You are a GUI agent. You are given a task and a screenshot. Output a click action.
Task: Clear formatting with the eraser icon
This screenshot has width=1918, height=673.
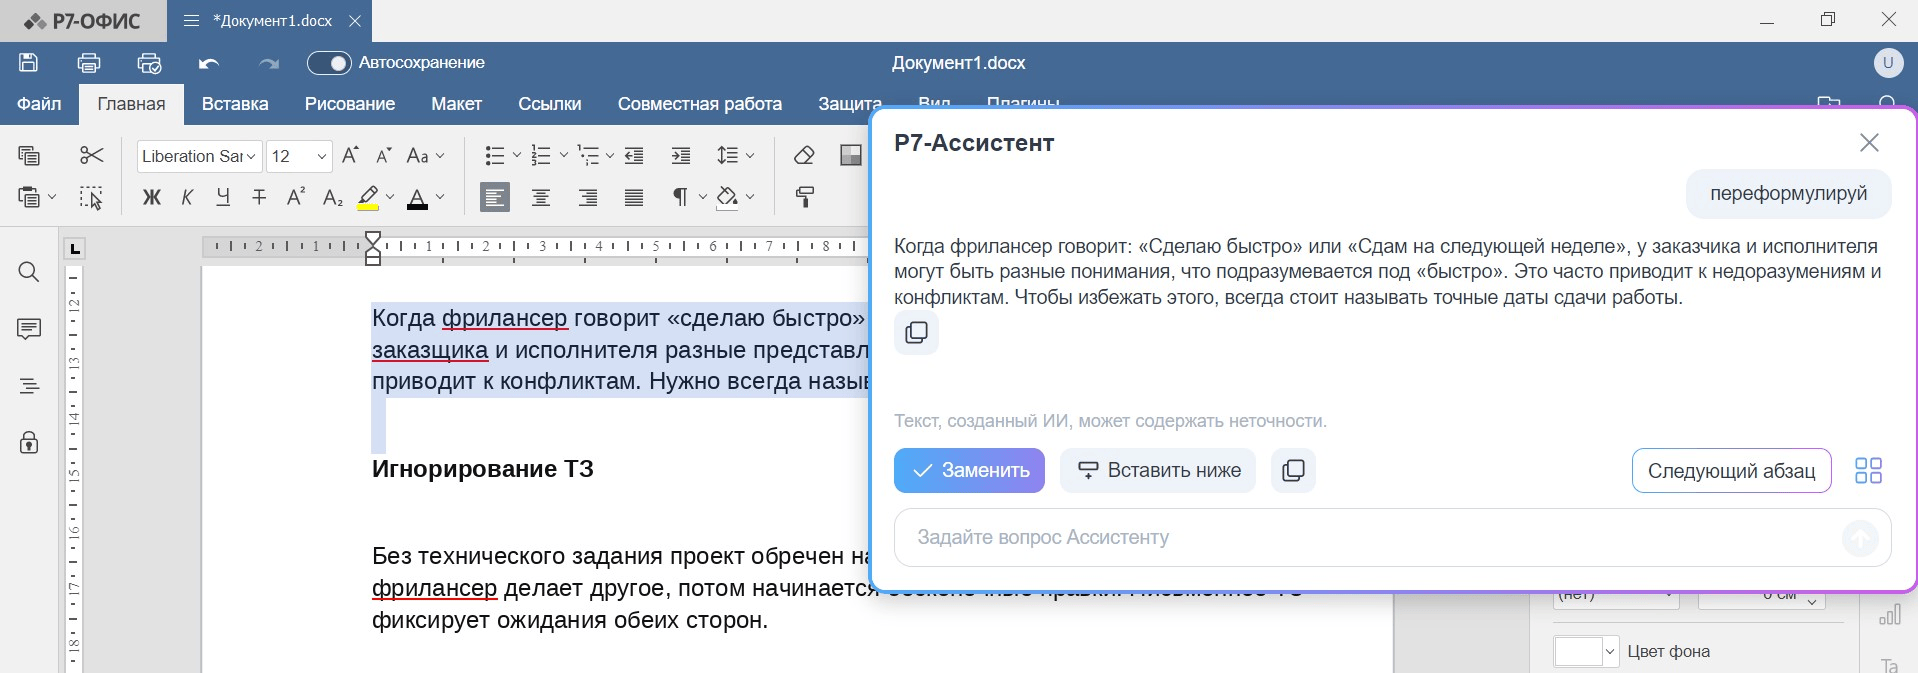(x=804, y=155)
